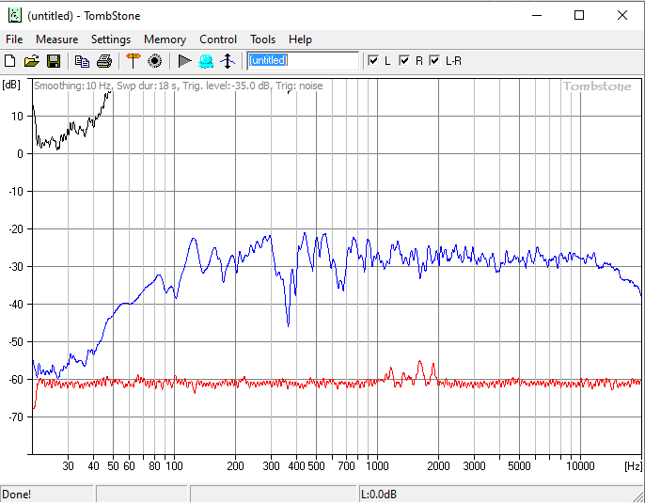The width and height of the screenshot is (645, 504).
Task: Click the New document icon
Action: click(10, 61)
